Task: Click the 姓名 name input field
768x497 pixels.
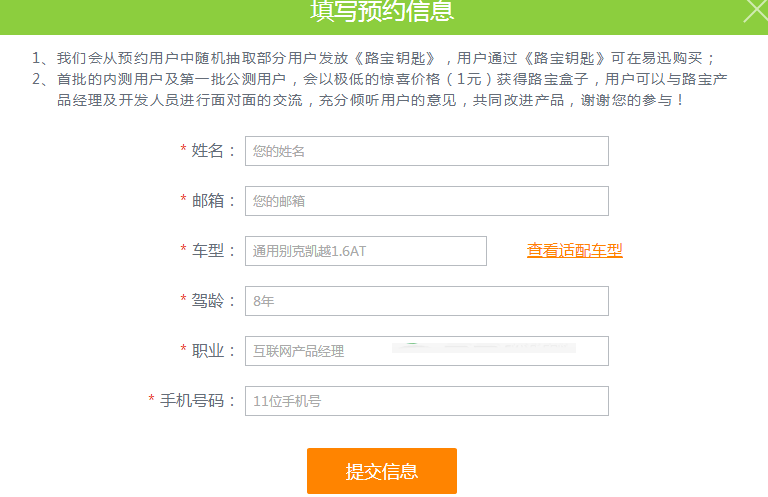Action: click(x=426, y=151)
